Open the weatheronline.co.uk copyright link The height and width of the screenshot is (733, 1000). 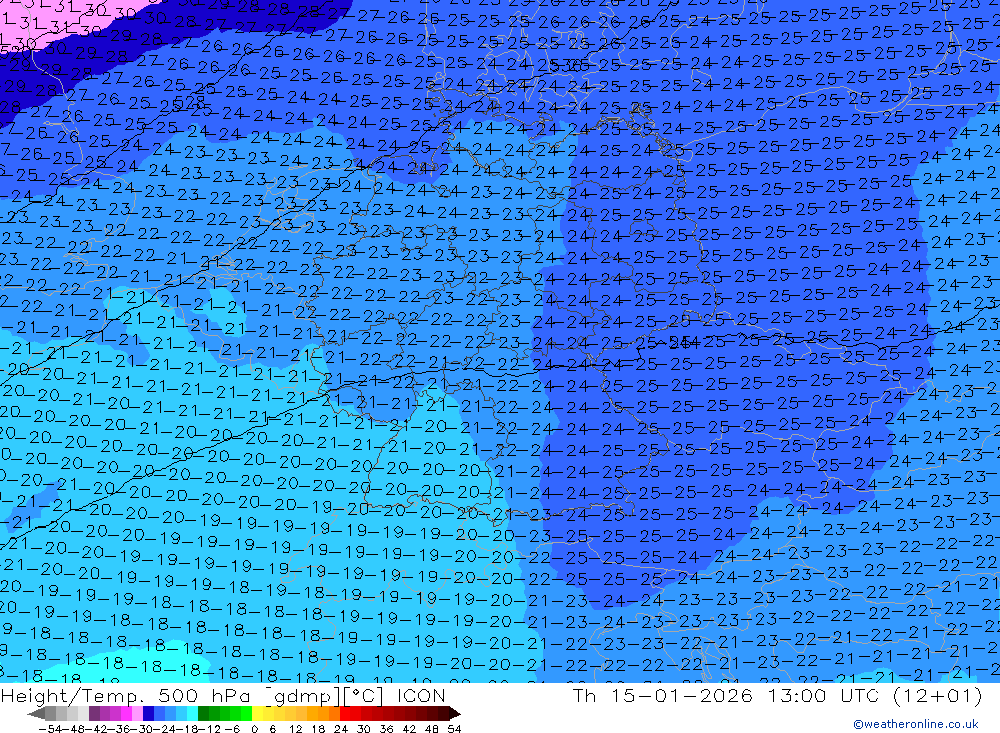(x=915, y=724)
